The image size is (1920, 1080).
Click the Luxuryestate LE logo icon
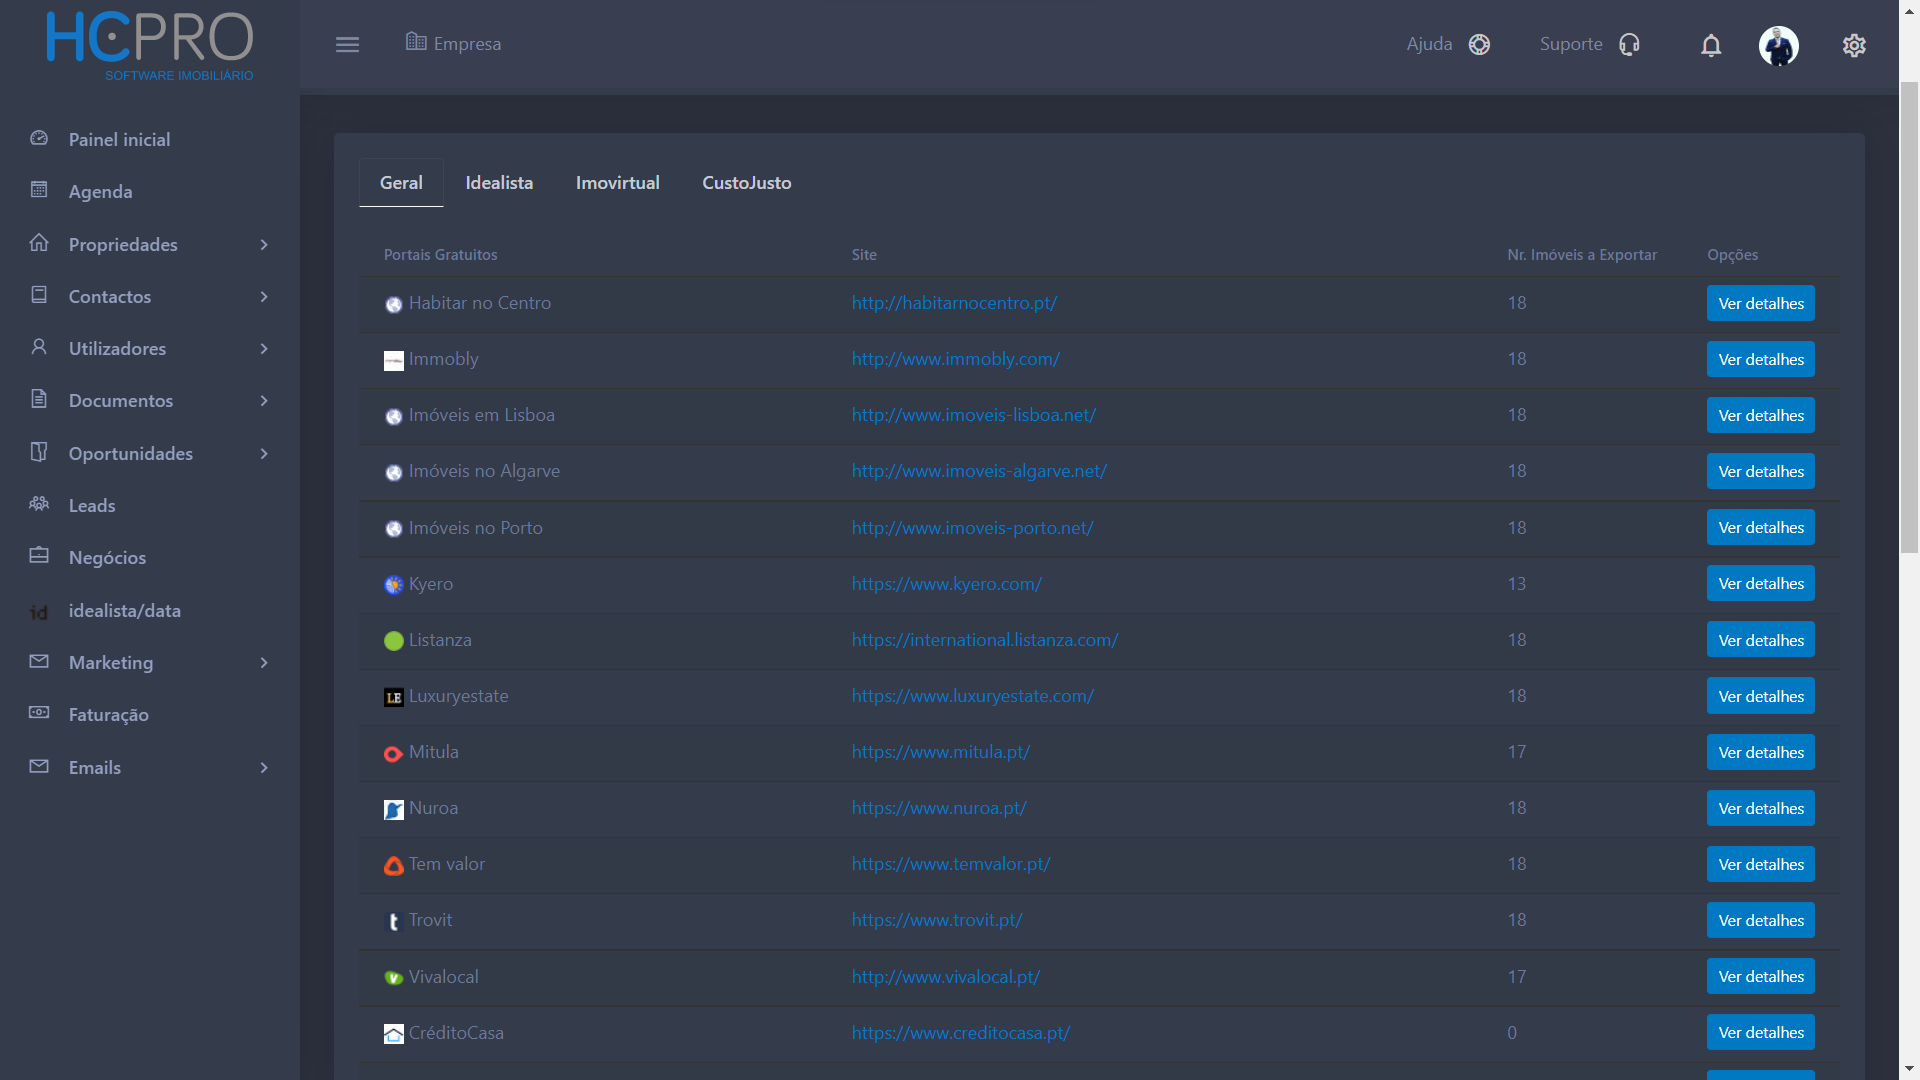point(394,697)
